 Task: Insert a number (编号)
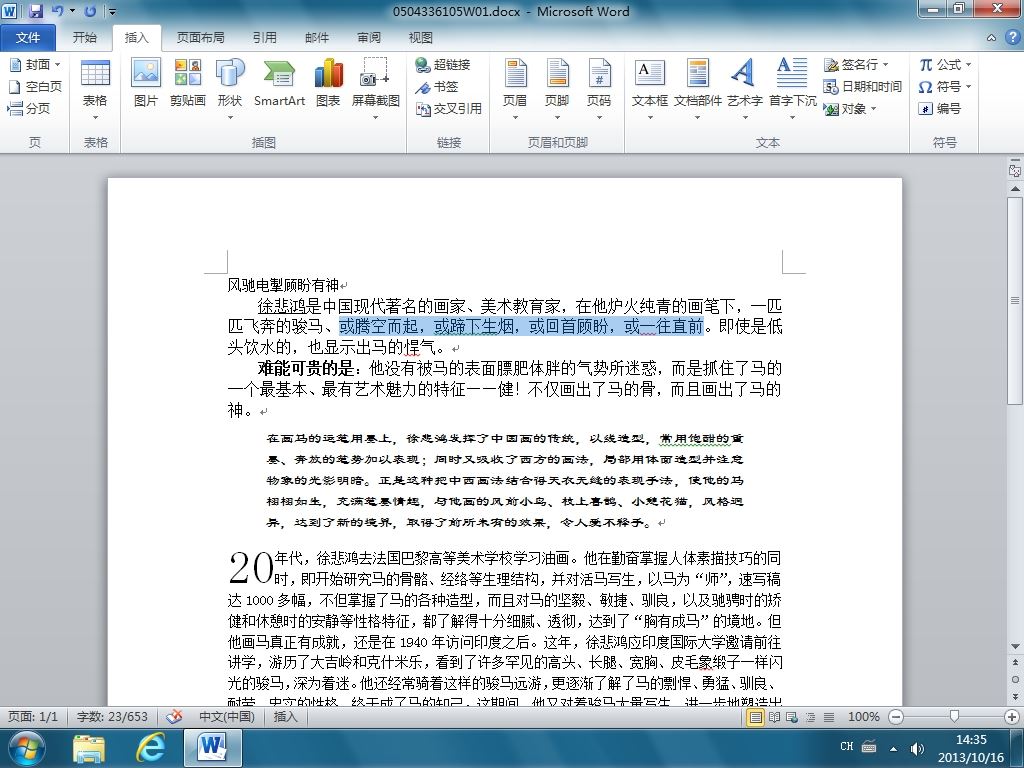939,108
